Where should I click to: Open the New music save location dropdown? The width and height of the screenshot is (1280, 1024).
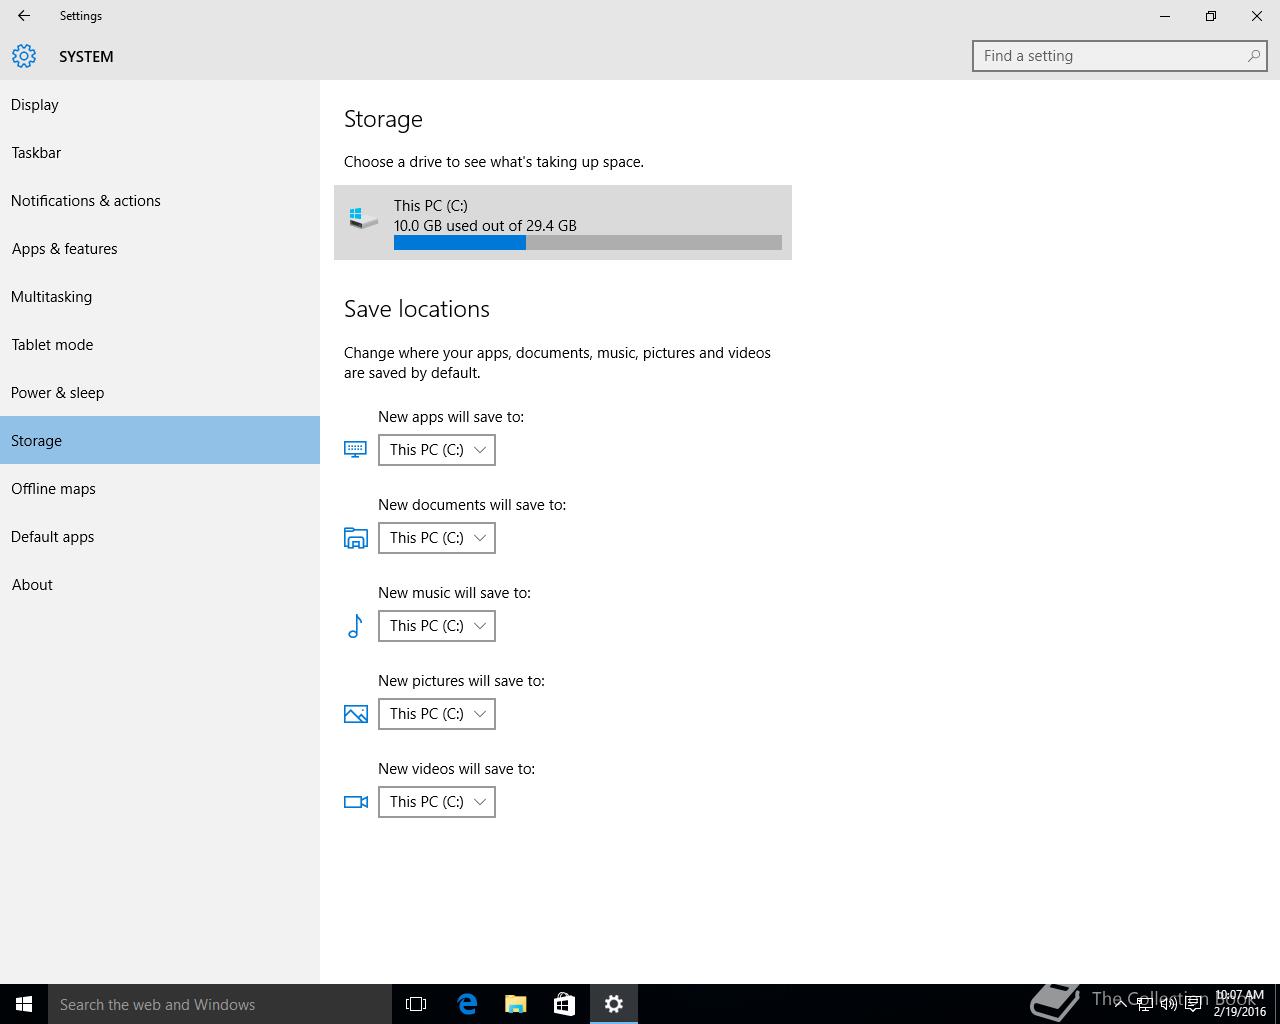(437, 626)
